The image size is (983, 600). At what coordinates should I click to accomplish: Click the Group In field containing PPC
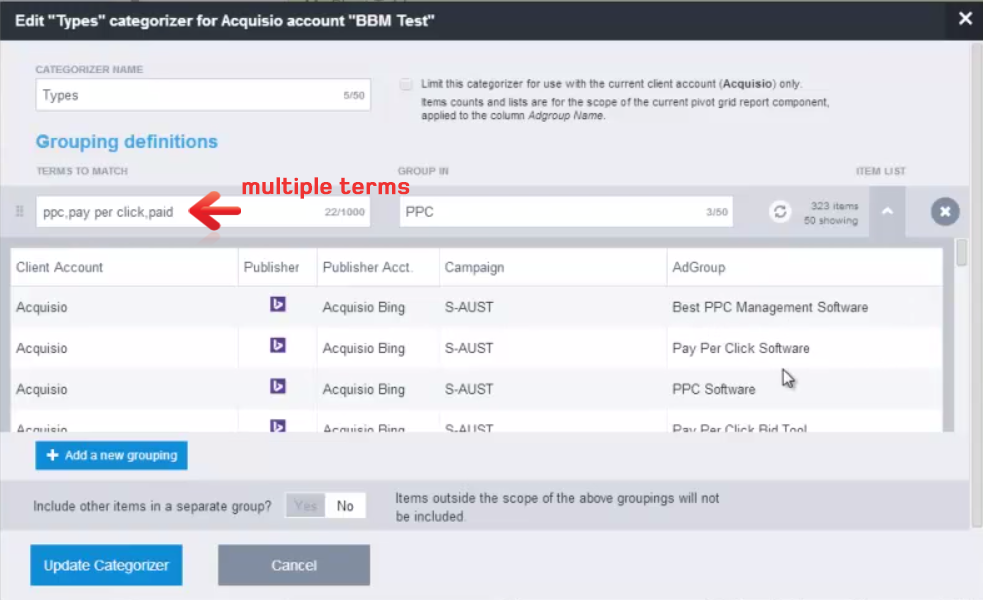566,212
